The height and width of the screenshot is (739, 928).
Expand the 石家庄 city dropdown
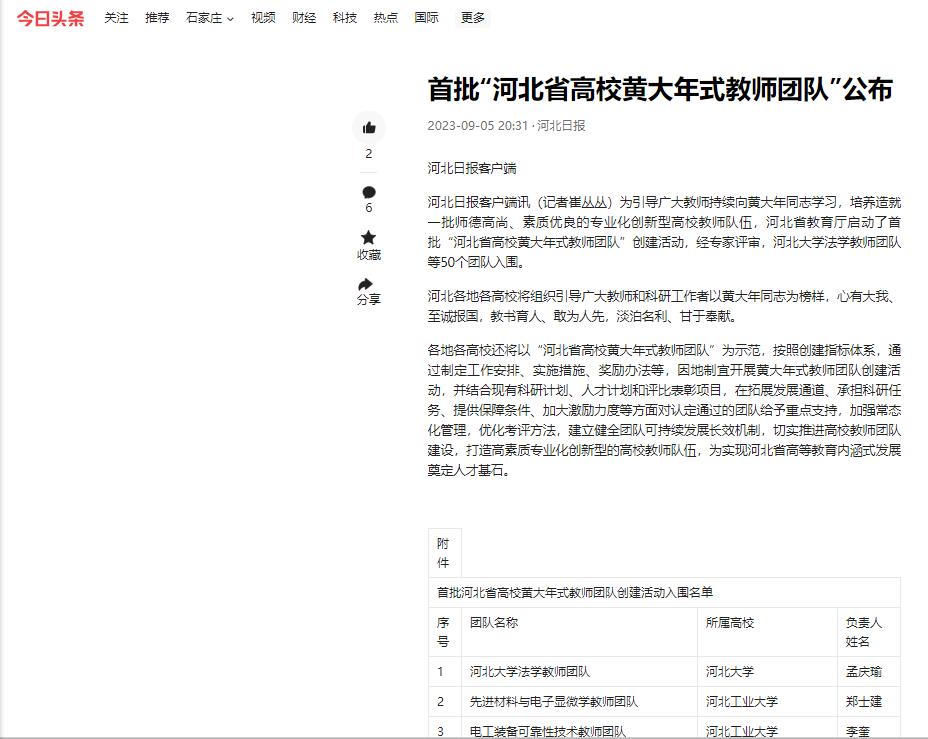tap(210, 18)
